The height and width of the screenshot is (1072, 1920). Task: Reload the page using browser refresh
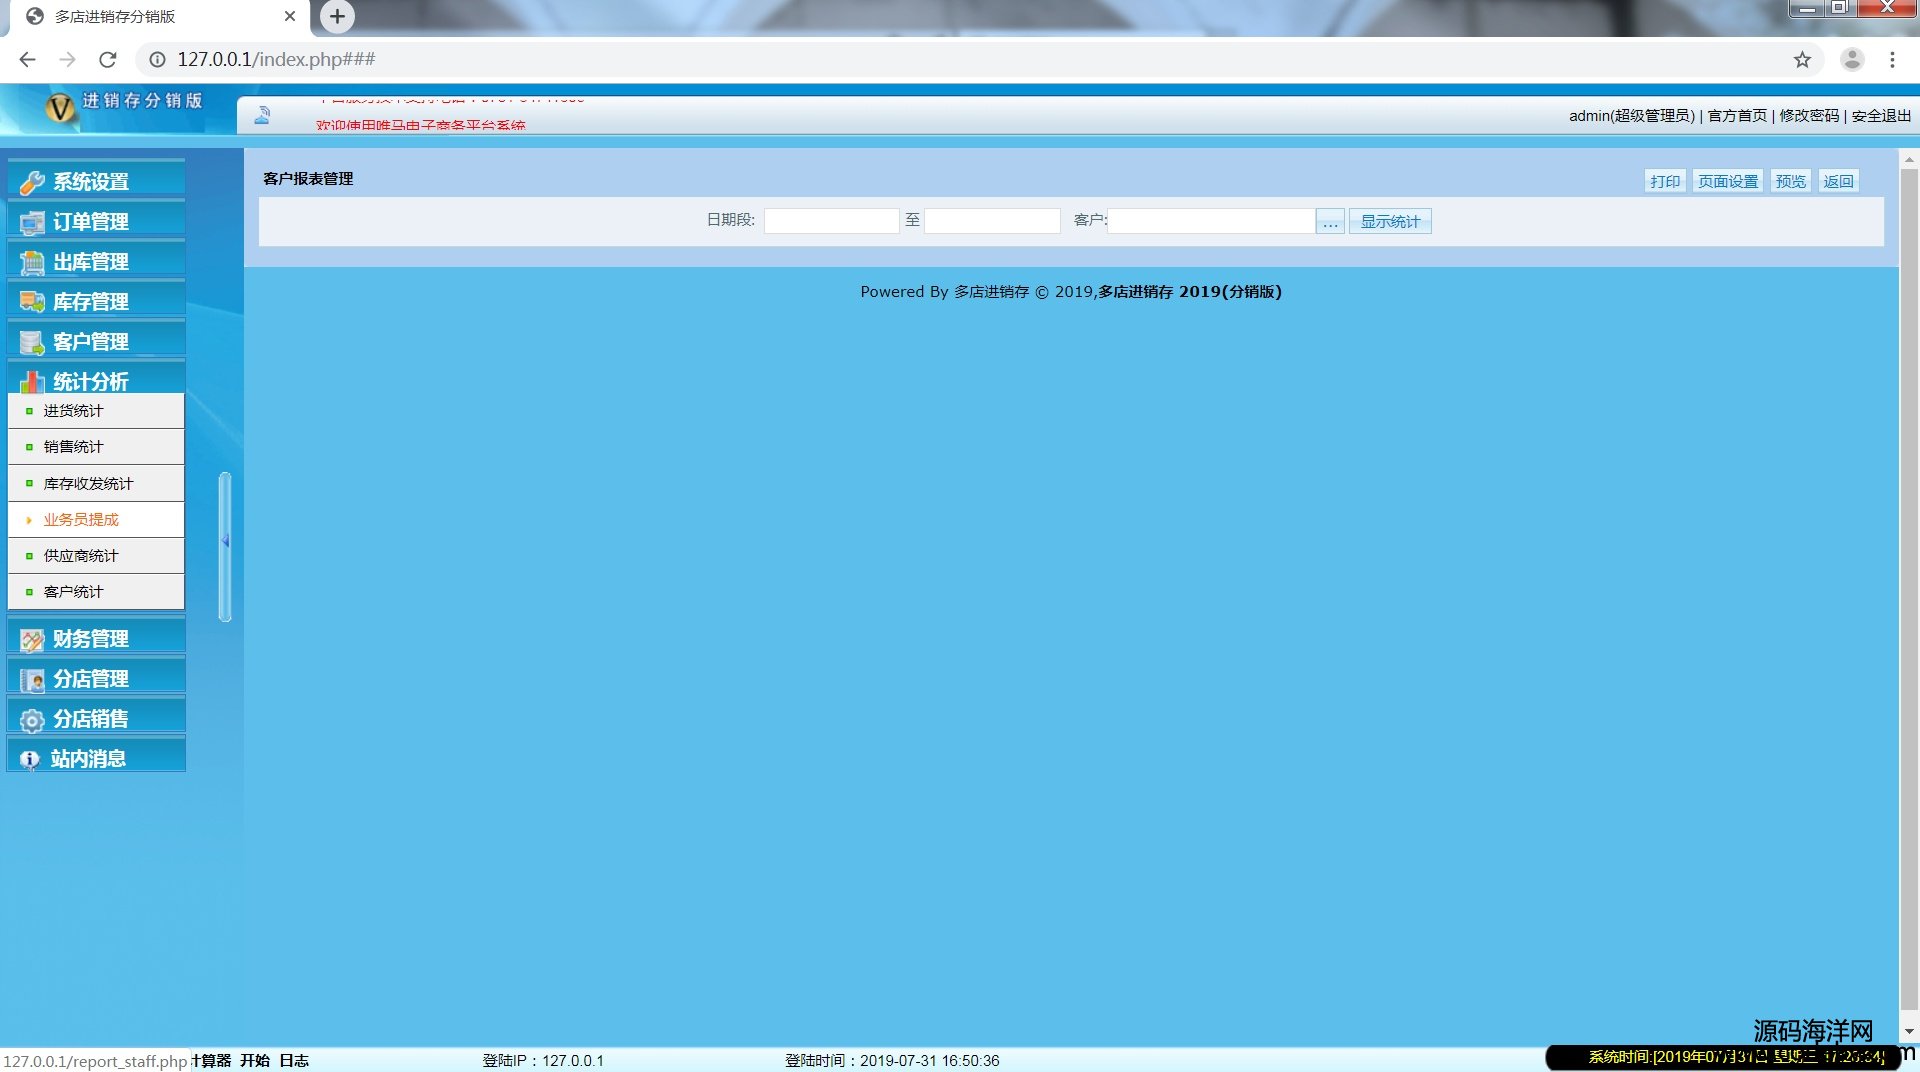tap(108, 60)
